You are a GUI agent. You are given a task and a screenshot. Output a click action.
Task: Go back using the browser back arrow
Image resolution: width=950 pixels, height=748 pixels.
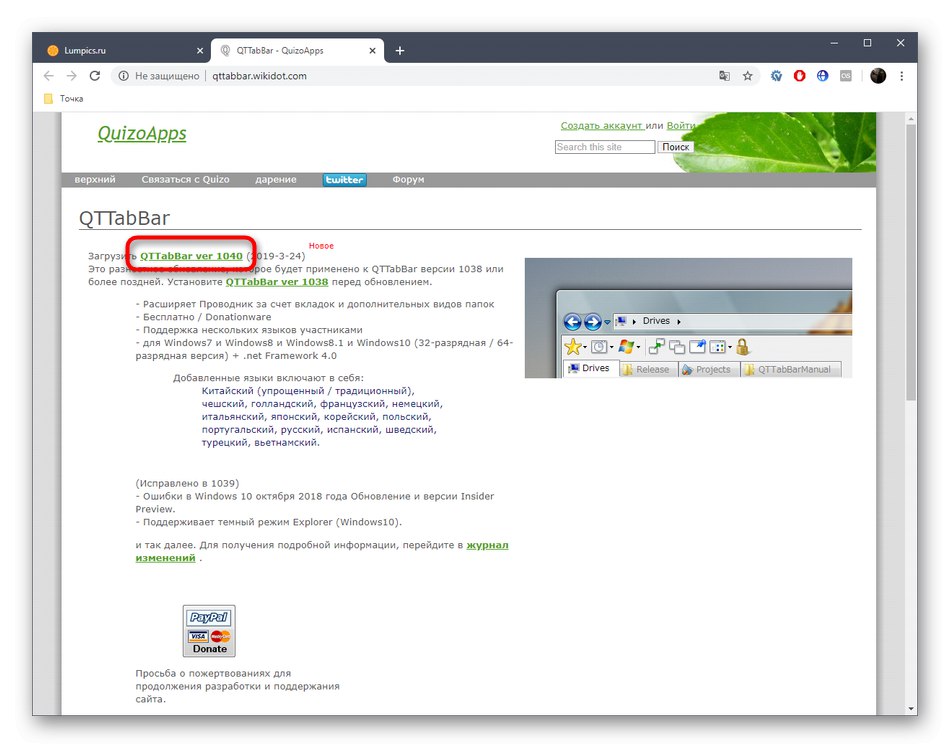coord(48,76)
